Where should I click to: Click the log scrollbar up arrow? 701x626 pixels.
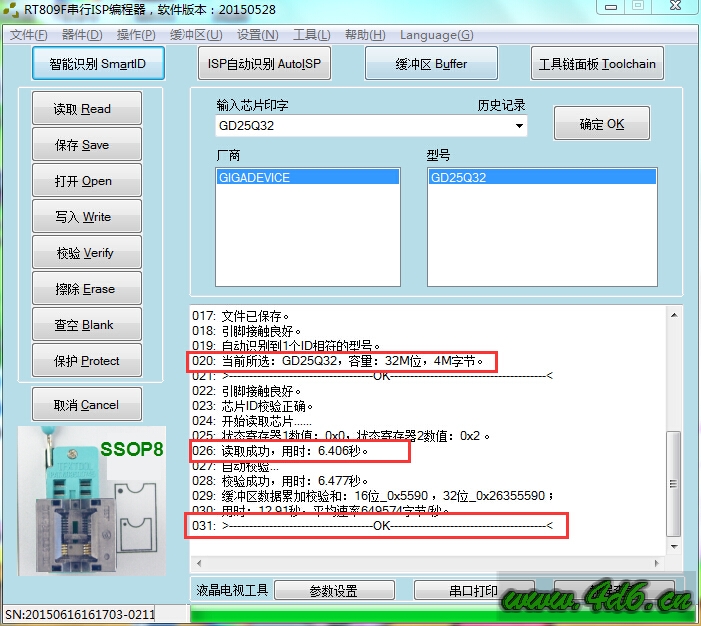coord(674,315)
